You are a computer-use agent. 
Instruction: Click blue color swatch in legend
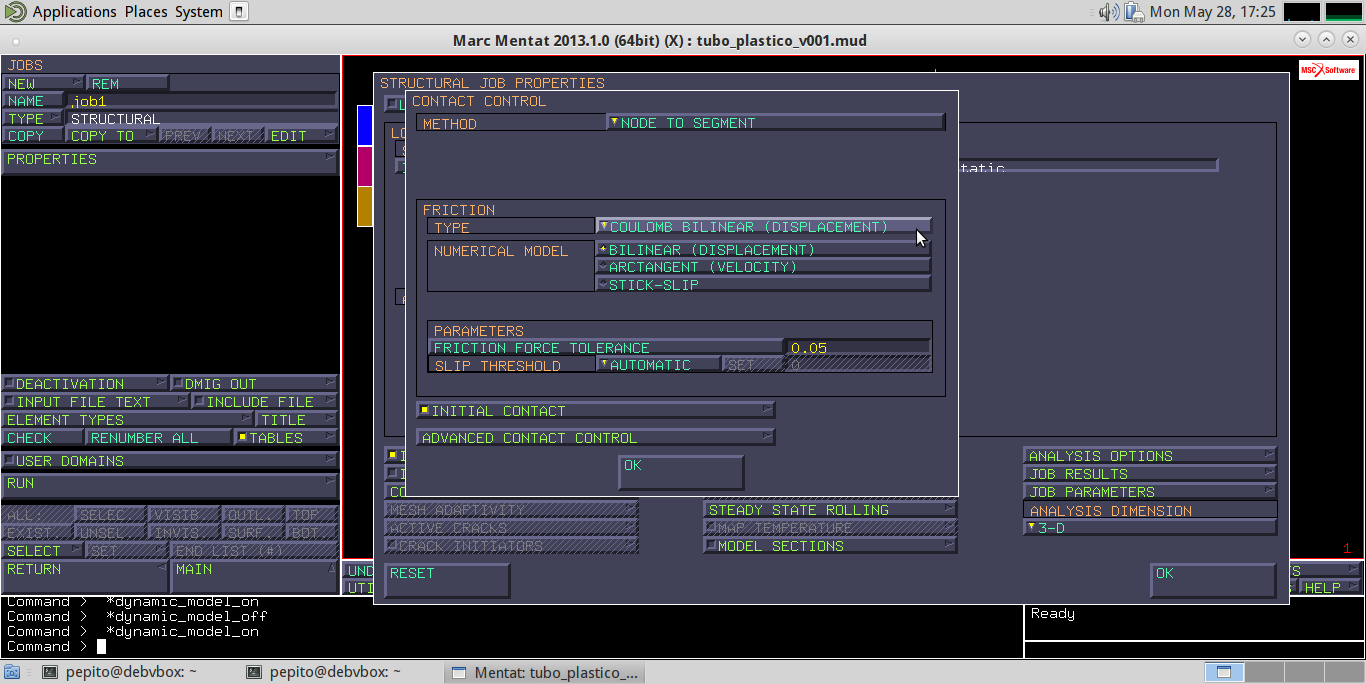point(365,125)
